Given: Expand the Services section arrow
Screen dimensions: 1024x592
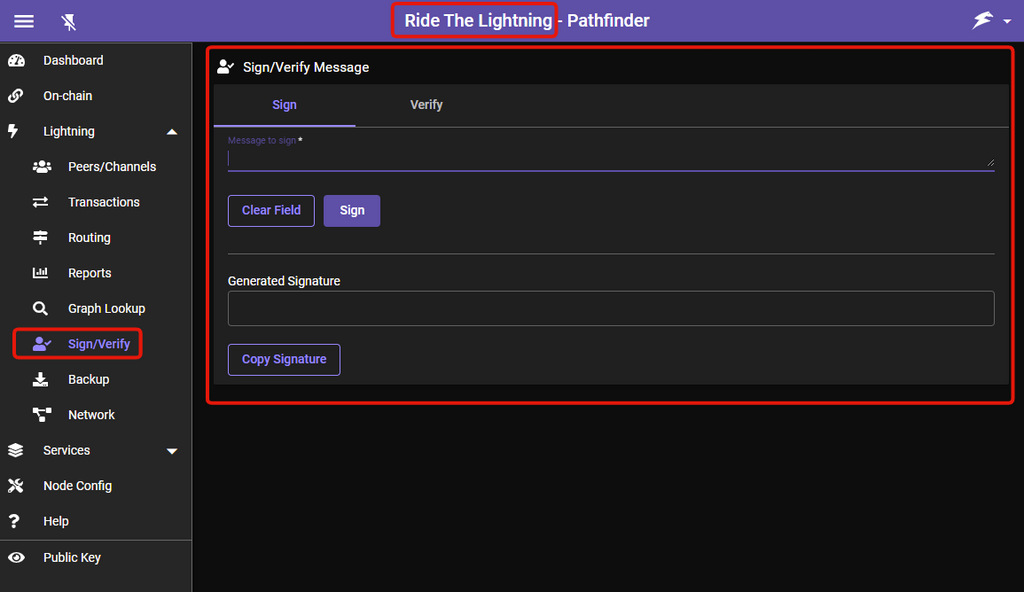Looking at the screenshot, I should (x=172, y=451).
